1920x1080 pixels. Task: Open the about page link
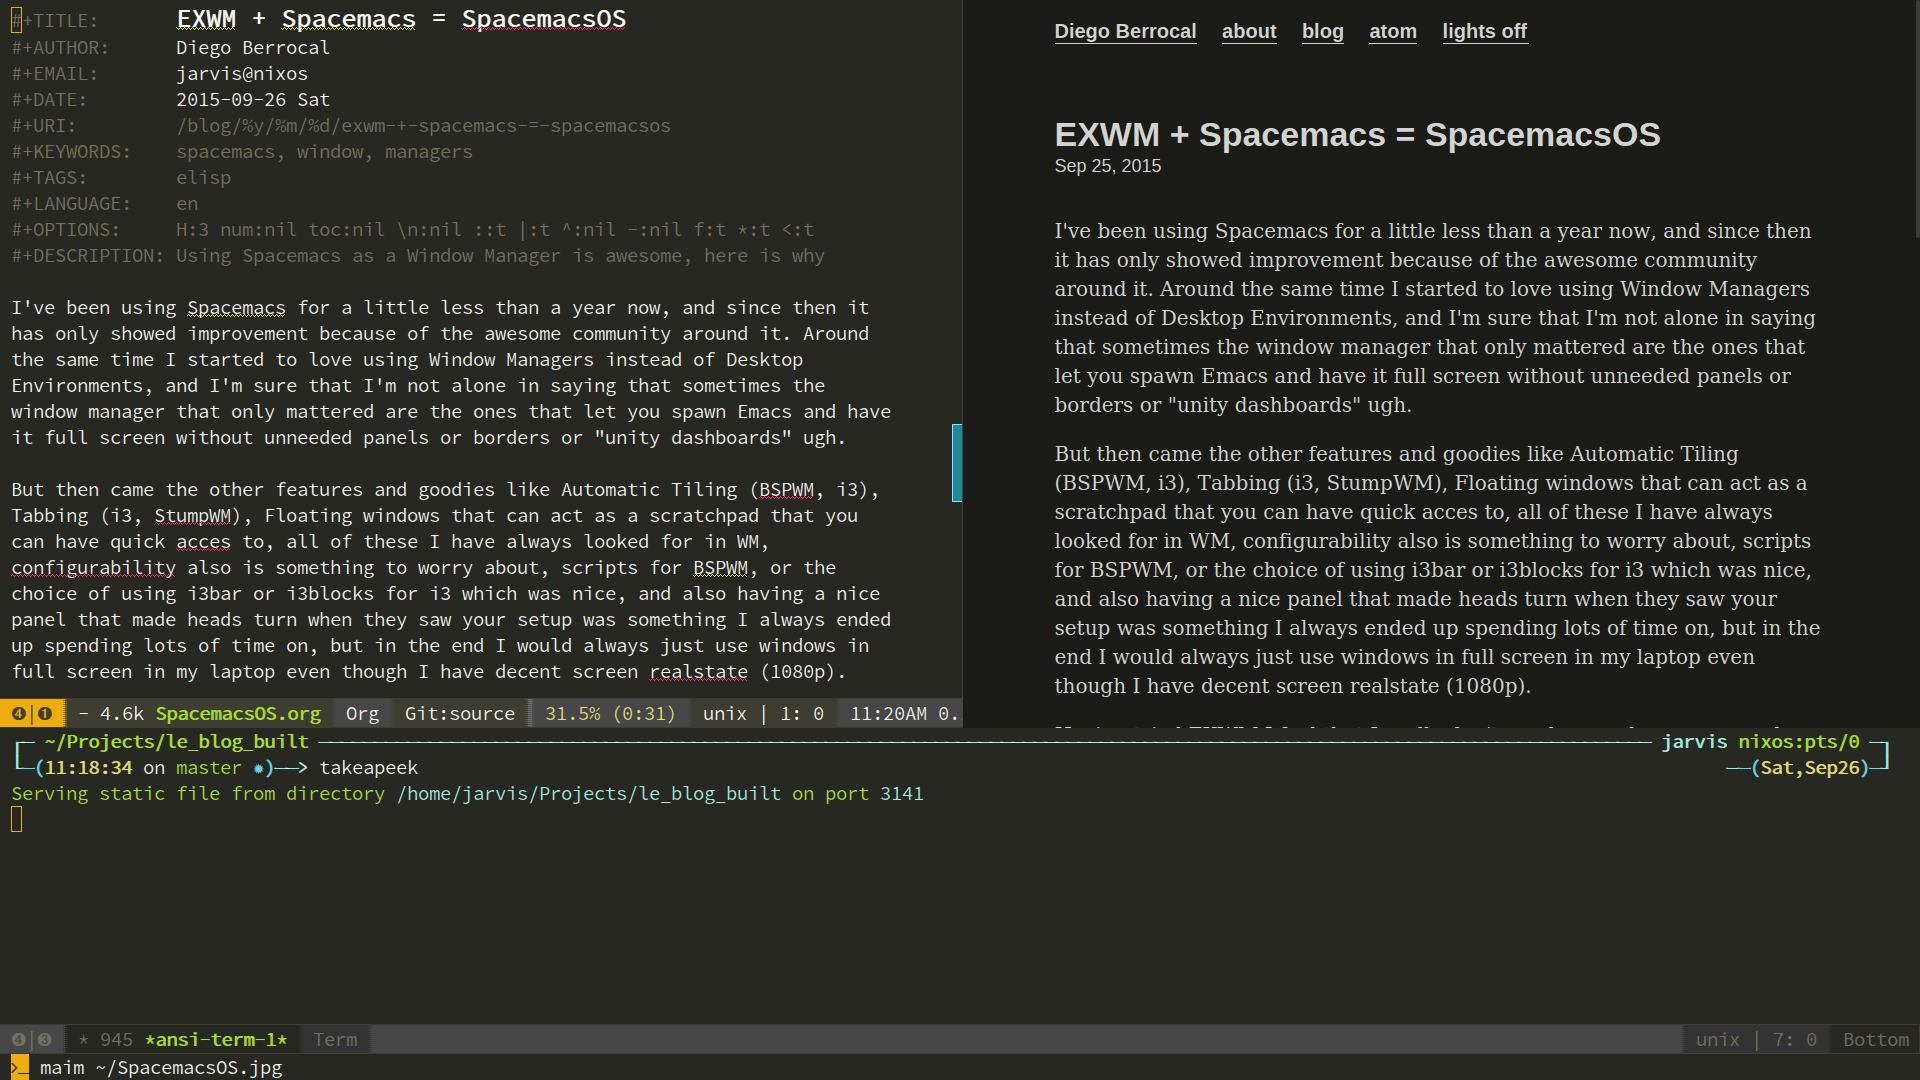(x=1248, y=31)
